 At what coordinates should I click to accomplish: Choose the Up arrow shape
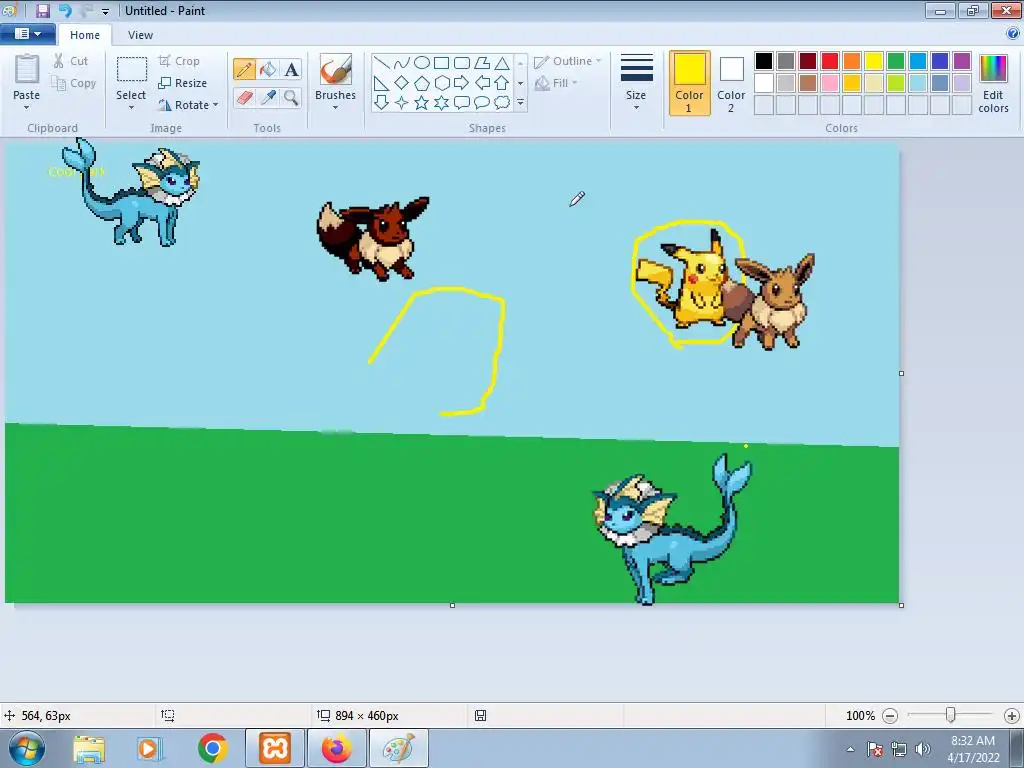tap(502, 83)
